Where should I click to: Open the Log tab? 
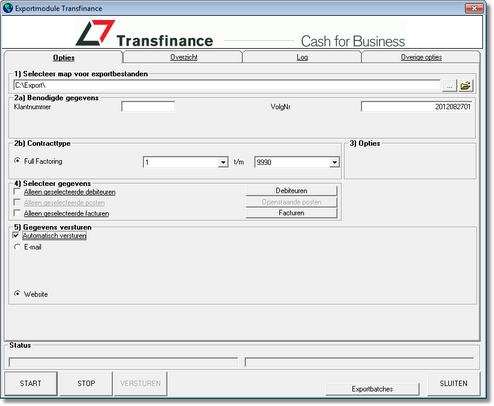point(302,57)
